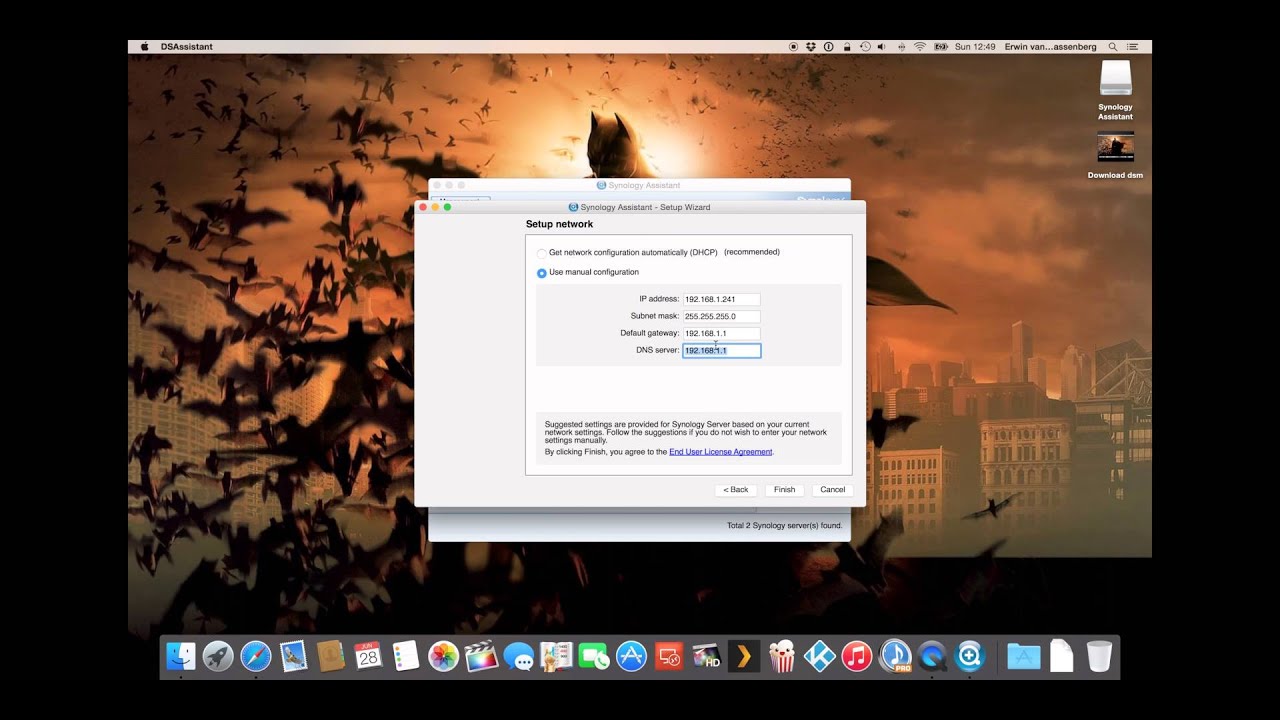Open Mail stamp icon in dock
The image size is (1280, 720).
tap(293, 656)
